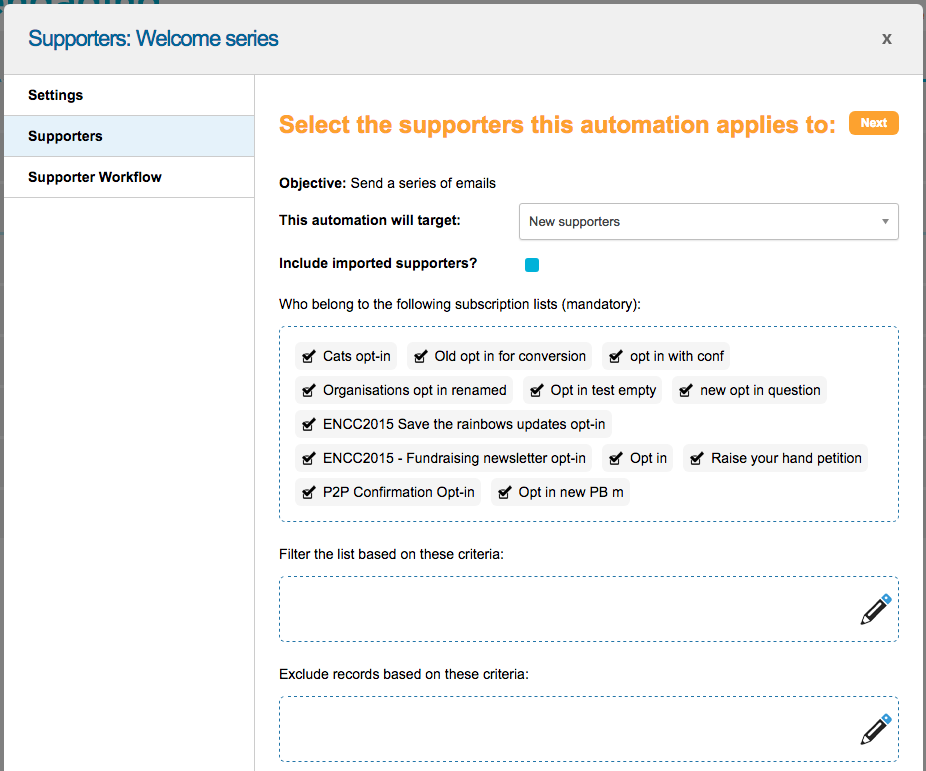Open the New supporters target dropdown
Viewport: 926px width, 771px height.
pyautogui.click(x=708, y=221)
